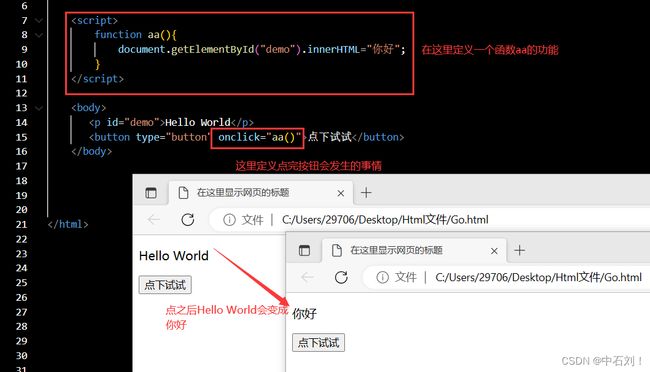Click the function aa() declaration on line 8

point(135,35)
